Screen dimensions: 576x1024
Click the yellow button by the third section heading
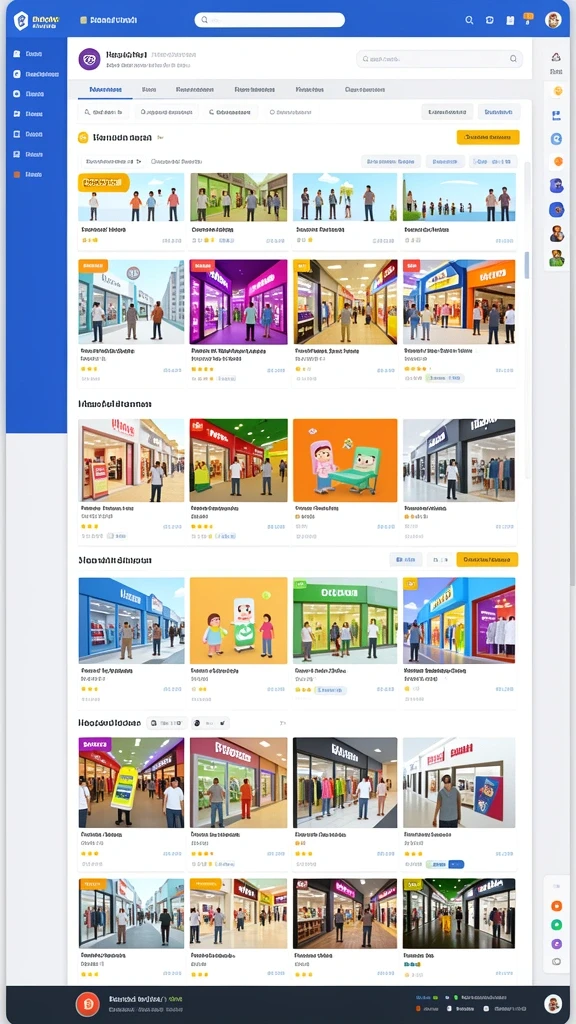(x=487, y=560)
